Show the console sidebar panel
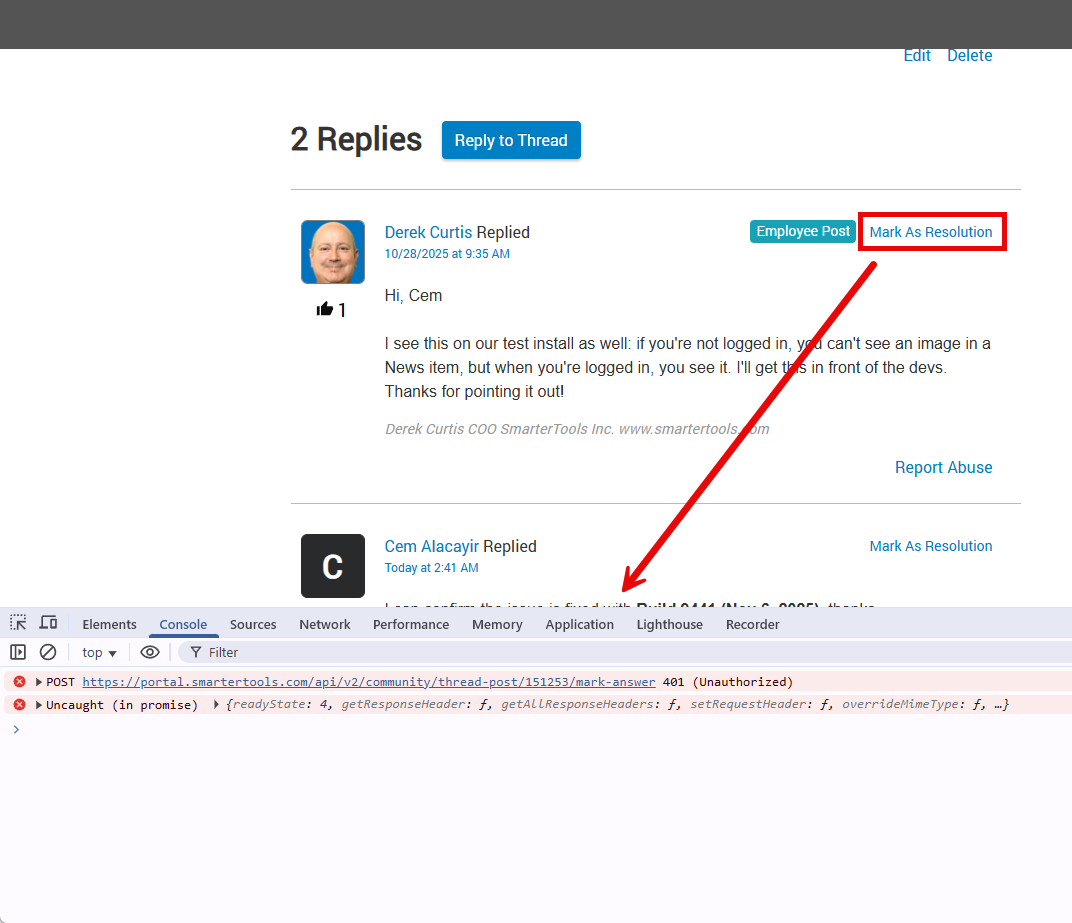Viewport: 1072px width, 923px height. click(x=18, y=652)
